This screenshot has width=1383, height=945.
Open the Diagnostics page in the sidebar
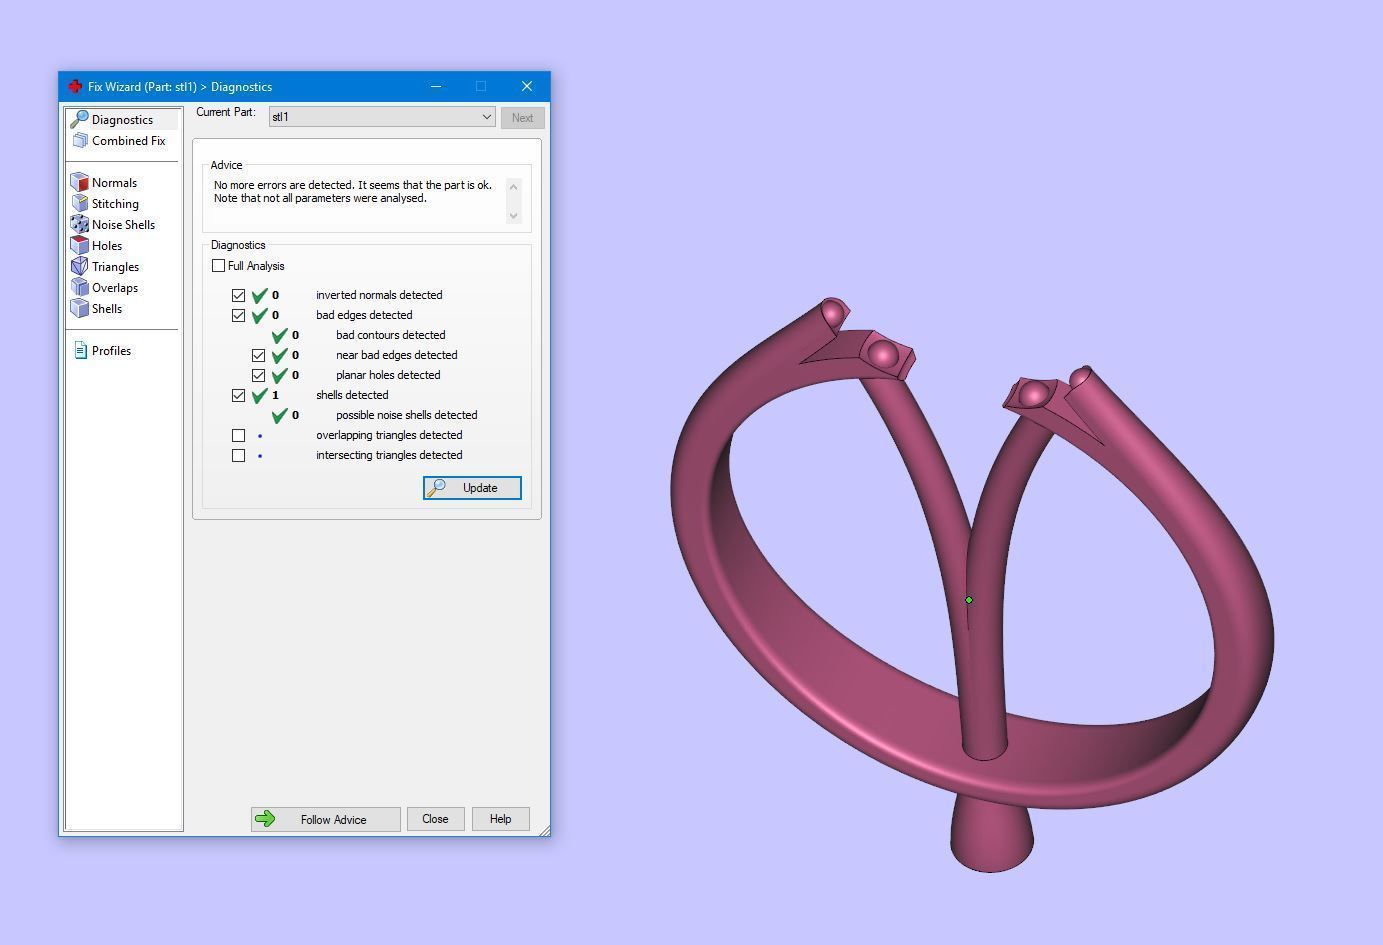[x=122, y=119]
